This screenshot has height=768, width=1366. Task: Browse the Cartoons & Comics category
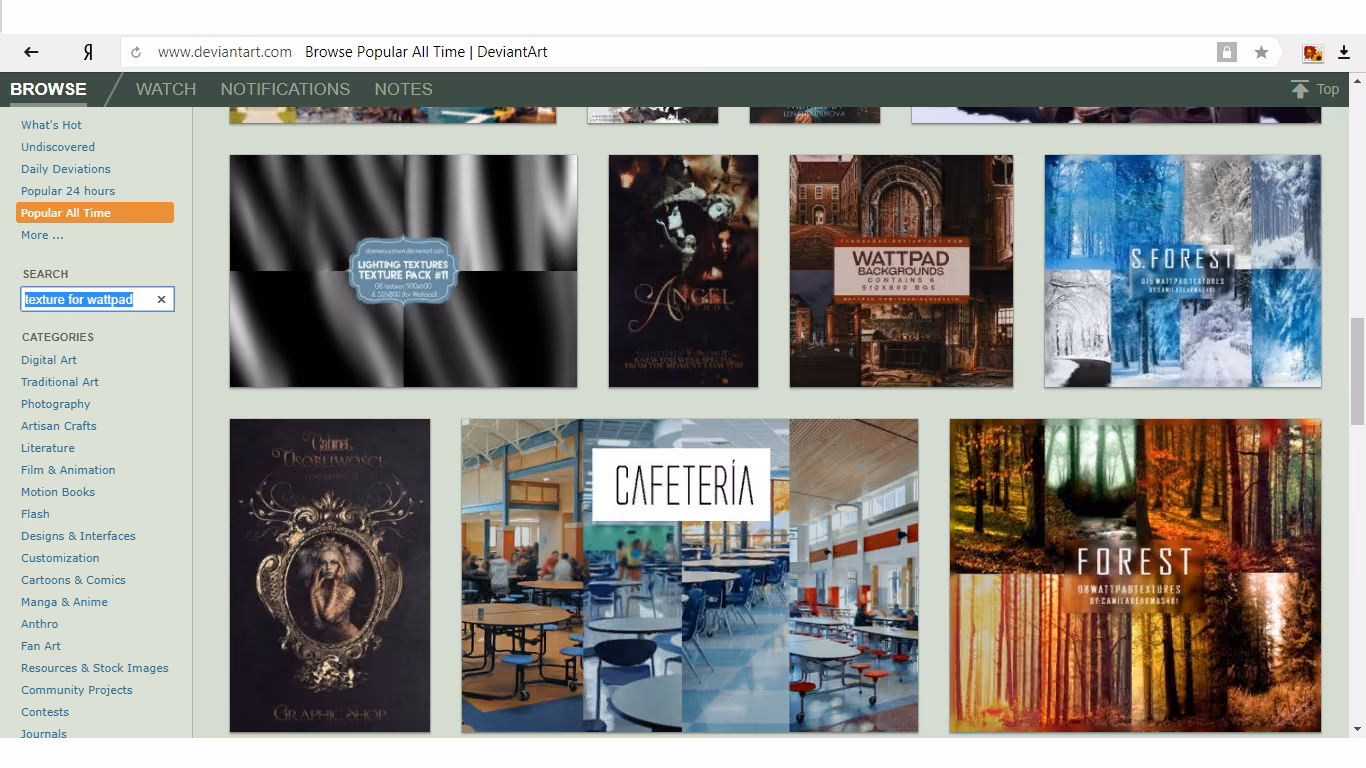click(x=73, y=580)
